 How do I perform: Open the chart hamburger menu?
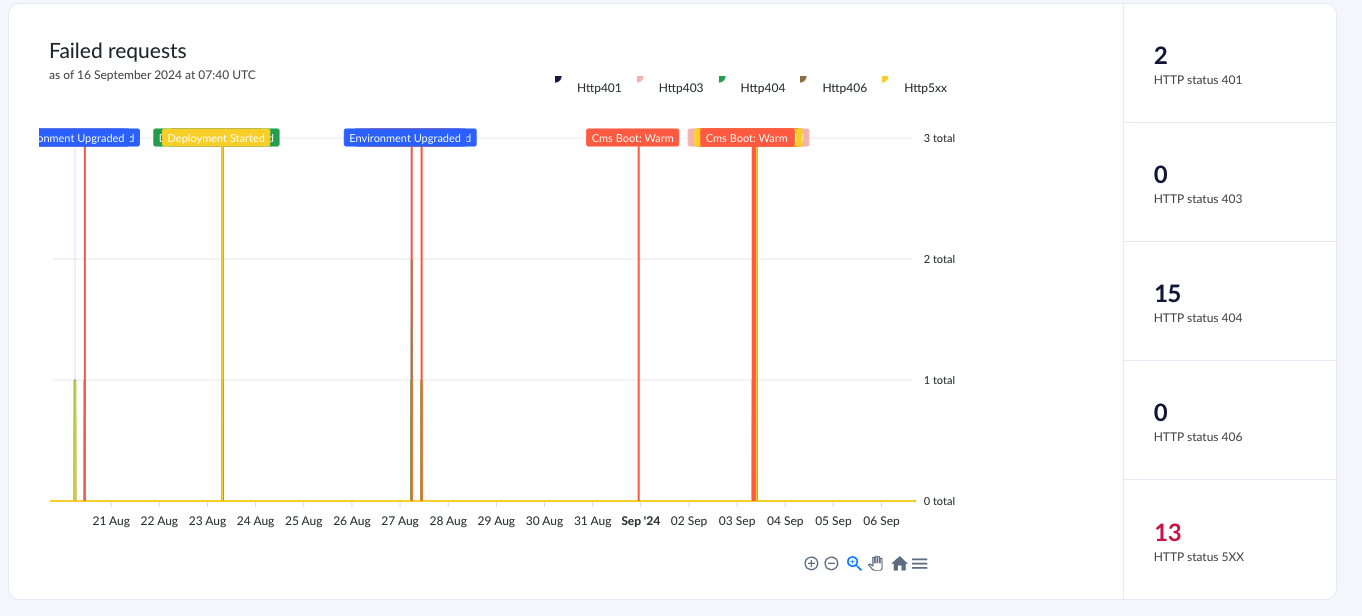click(920, 563)
